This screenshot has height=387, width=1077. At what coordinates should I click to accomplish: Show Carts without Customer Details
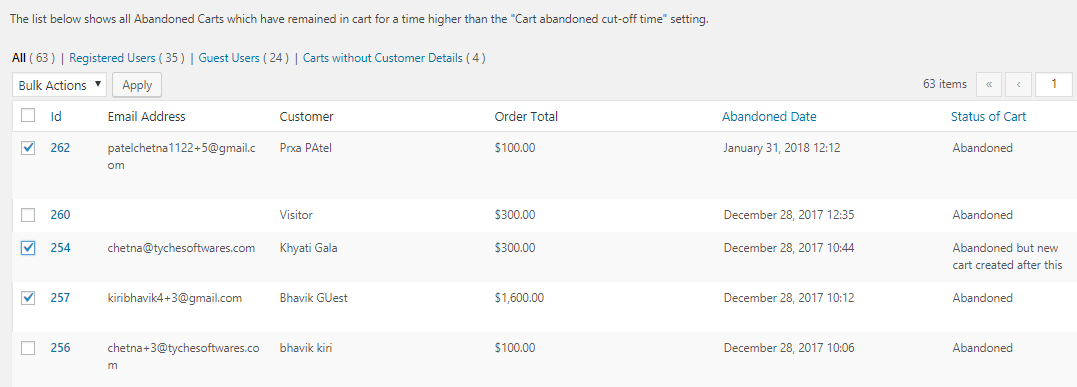click(383, 58)
